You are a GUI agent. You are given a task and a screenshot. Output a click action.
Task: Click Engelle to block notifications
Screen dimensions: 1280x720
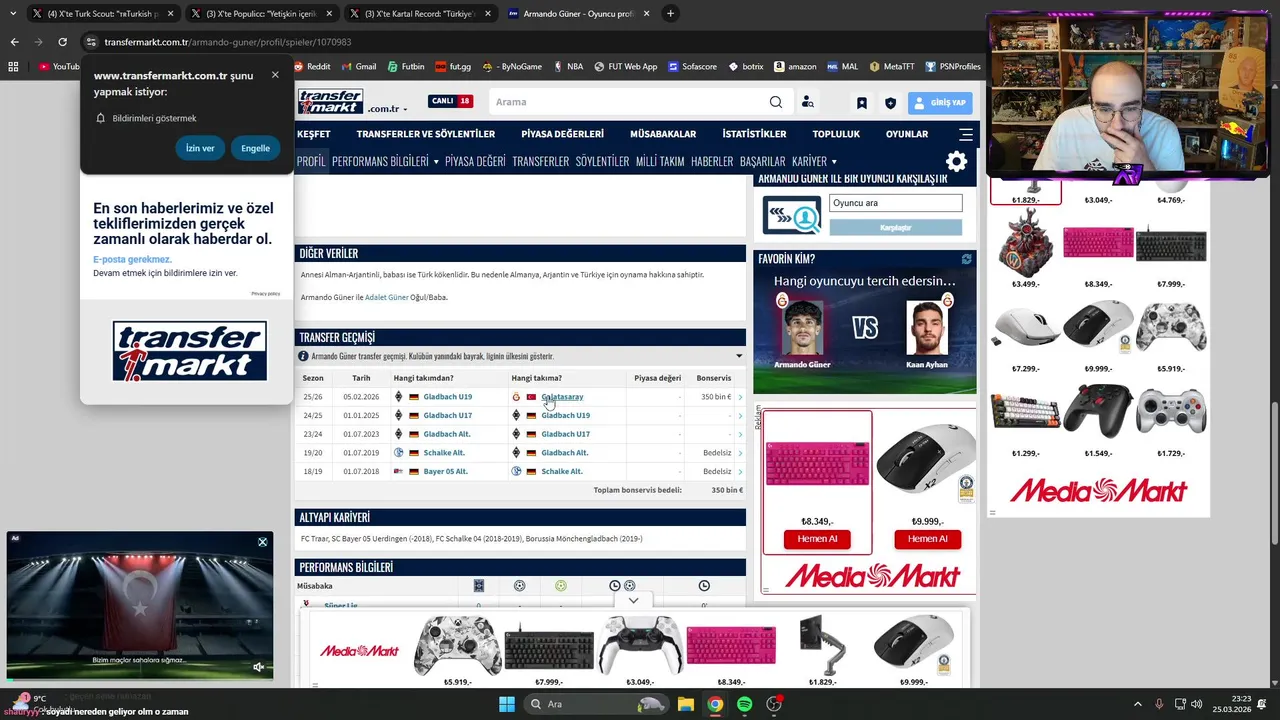click(255, 148)
